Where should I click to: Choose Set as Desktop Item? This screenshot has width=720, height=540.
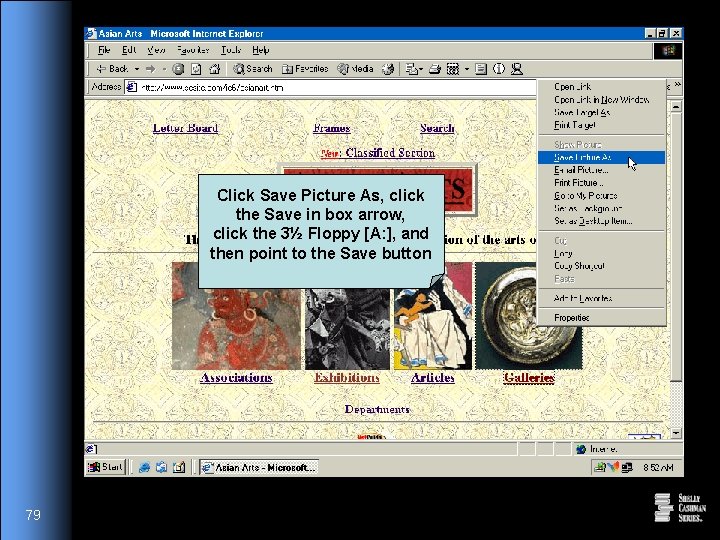pos(601,221)
